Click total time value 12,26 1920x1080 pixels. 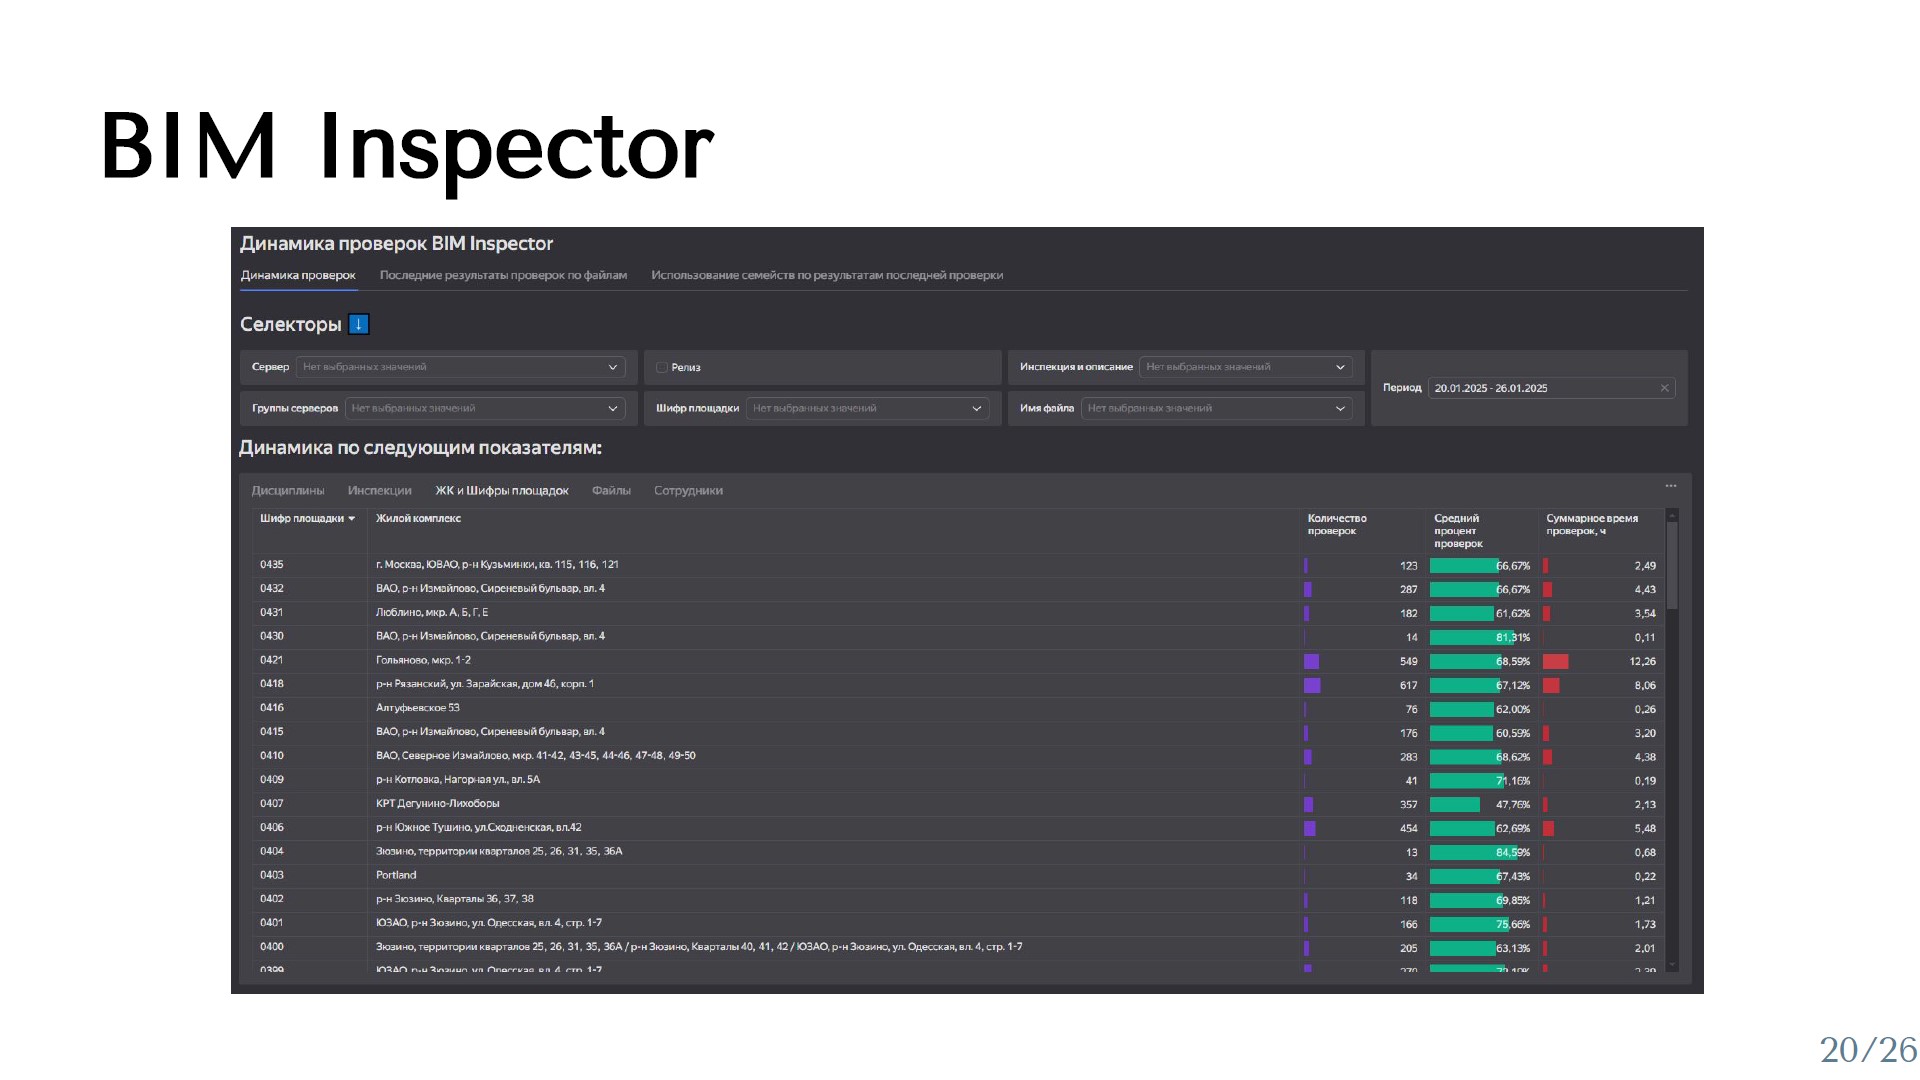point(1643,662)
